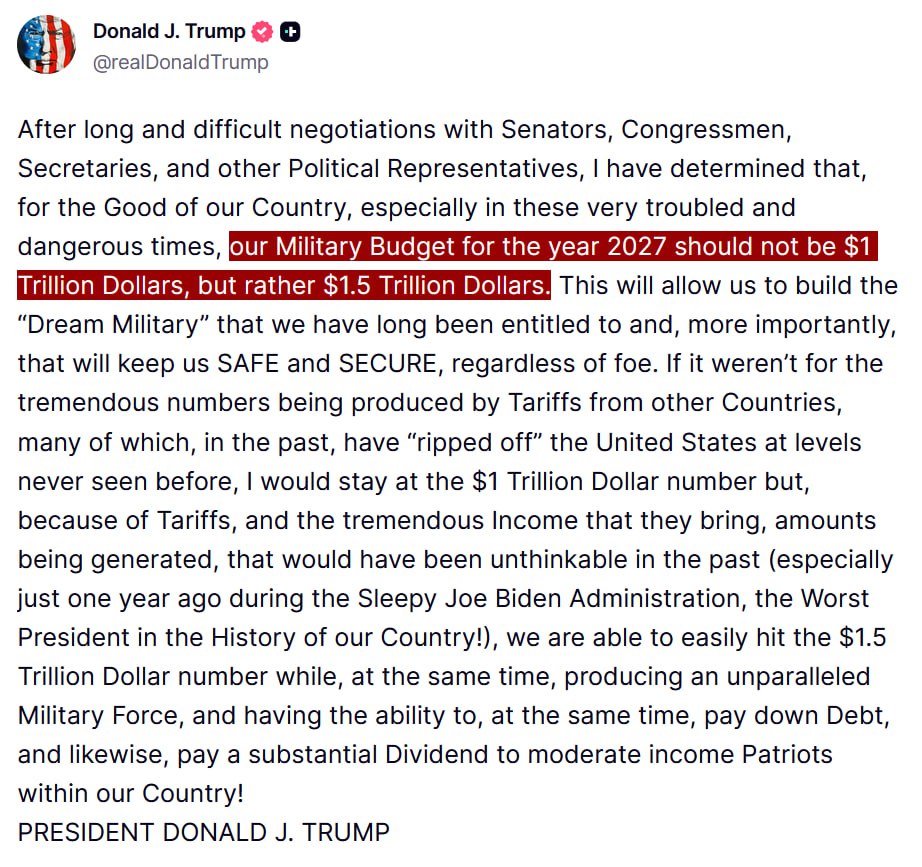Click the phrase "within our Country!"
Viewport: 922px width, 867px height.
tap(130, 793)
